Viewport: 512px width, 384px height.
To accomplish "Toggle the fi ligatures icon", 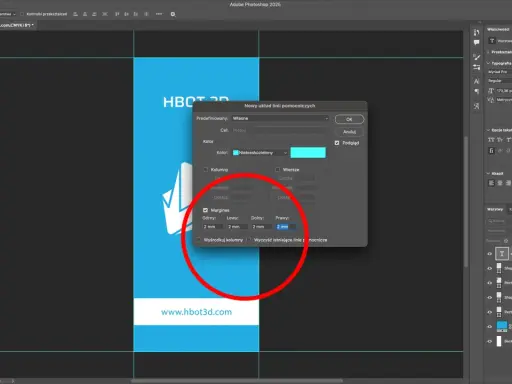I will pyautogui.click(x=491, y=151).
